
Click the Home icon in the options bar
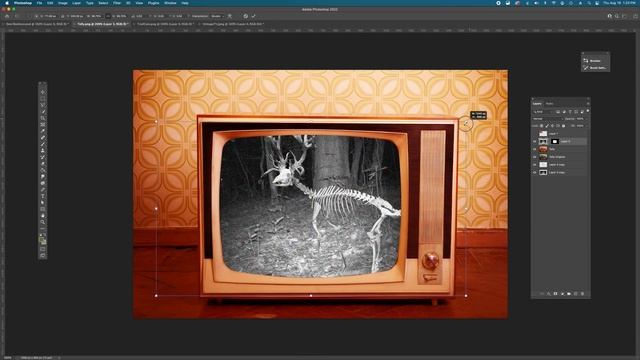[7, 16]
